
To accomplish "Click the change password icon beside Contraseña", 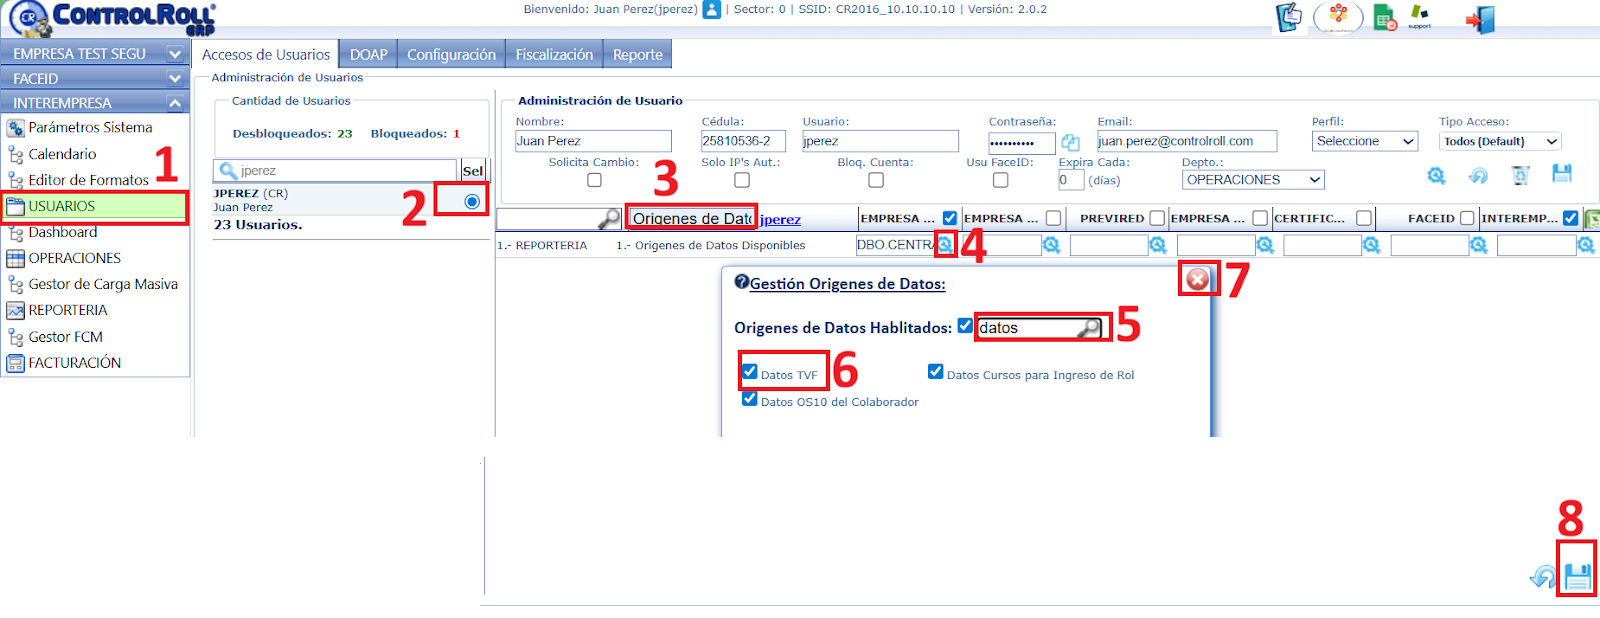I will point(1070,143).
